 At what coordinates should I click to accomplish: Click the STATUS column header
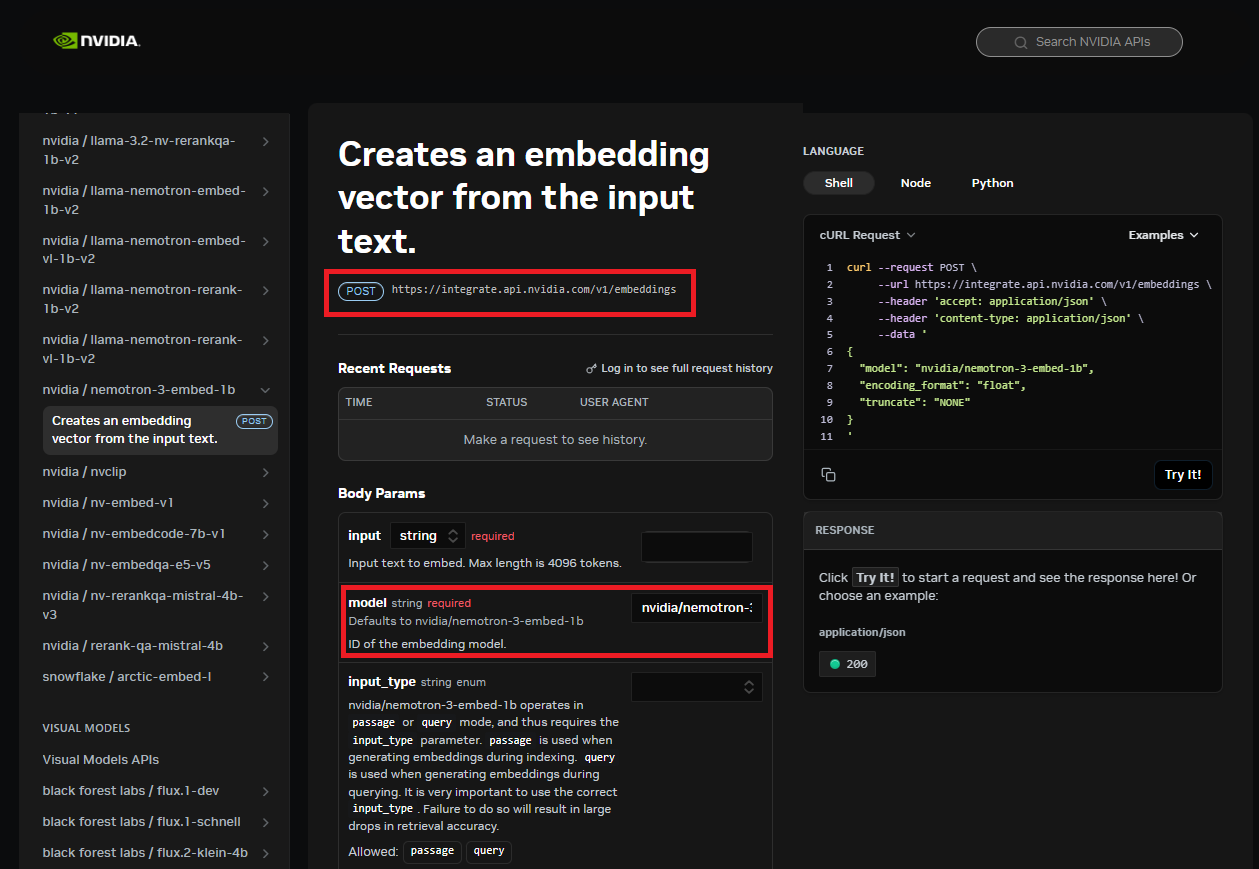pos(506,402)
